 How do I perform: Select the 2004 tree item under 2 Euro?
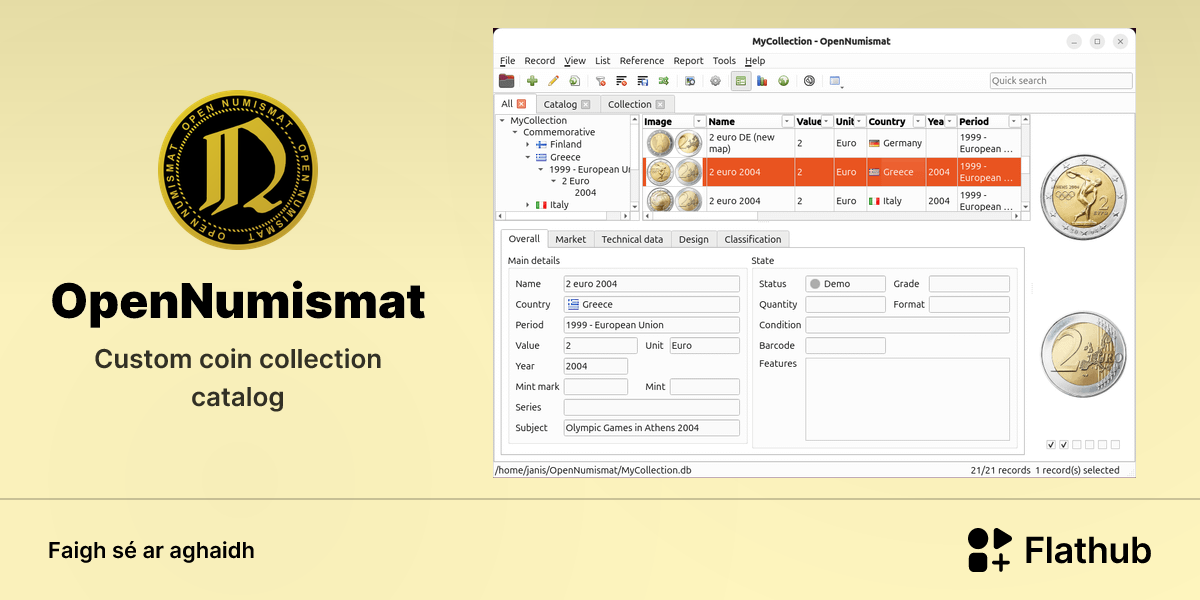click(585, 193)
